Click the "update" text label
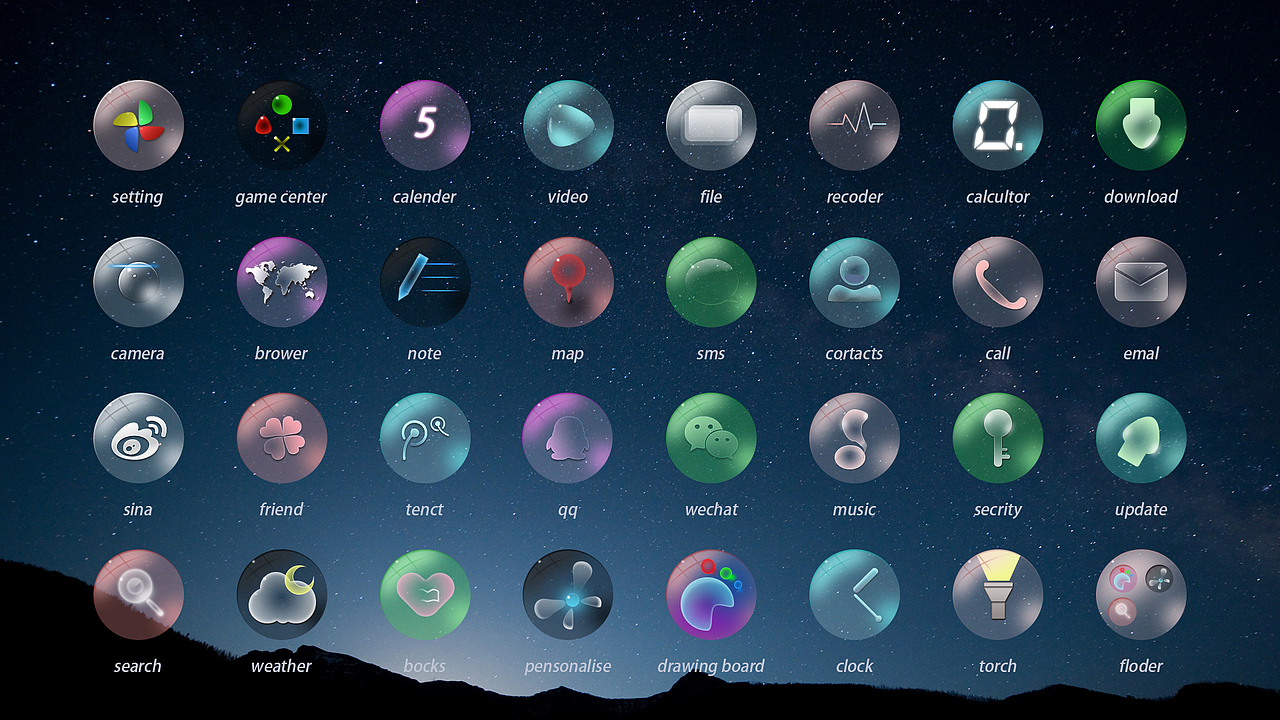The image size is (1280, 720). [x=1141, y=511]
